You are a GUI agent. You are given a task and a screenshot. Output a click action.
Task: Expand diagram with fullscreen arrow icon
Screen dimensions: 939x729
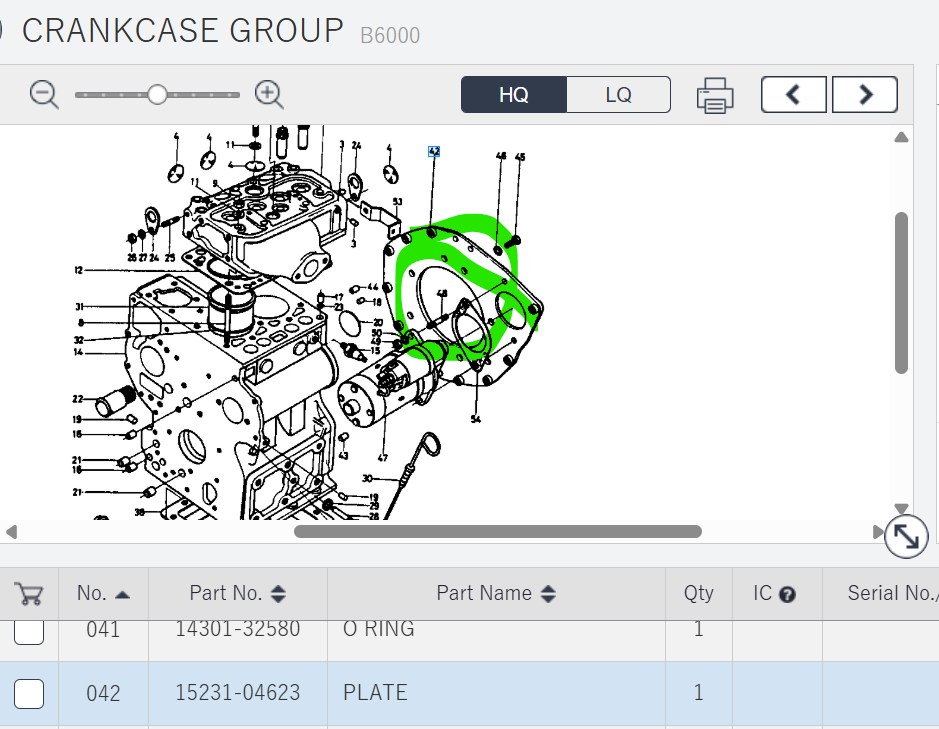pos(906,538)
